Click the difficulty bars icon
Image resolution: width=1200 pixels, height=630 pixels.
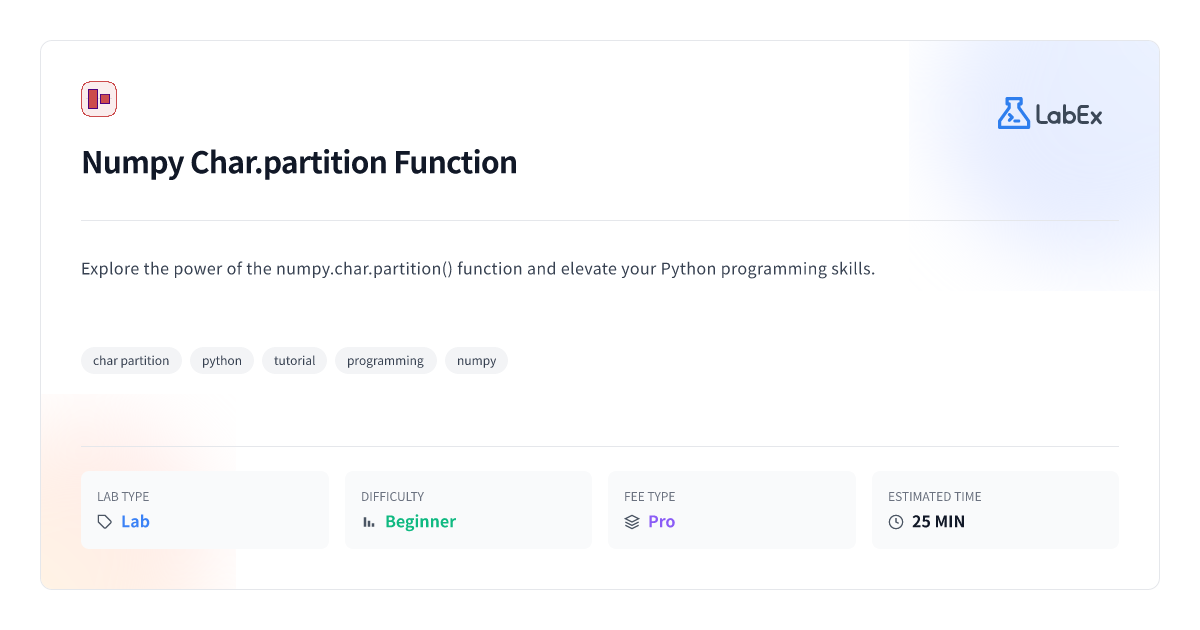[x=369, y=522]
